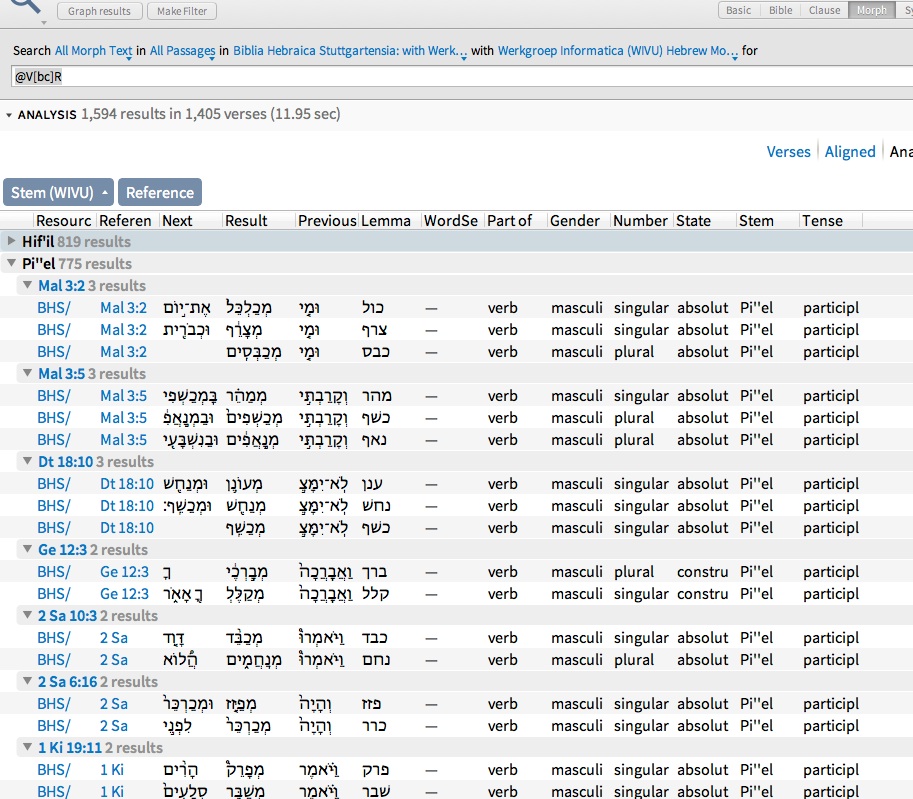Open Mal 3:2 reference for lemma כבס

123,352
